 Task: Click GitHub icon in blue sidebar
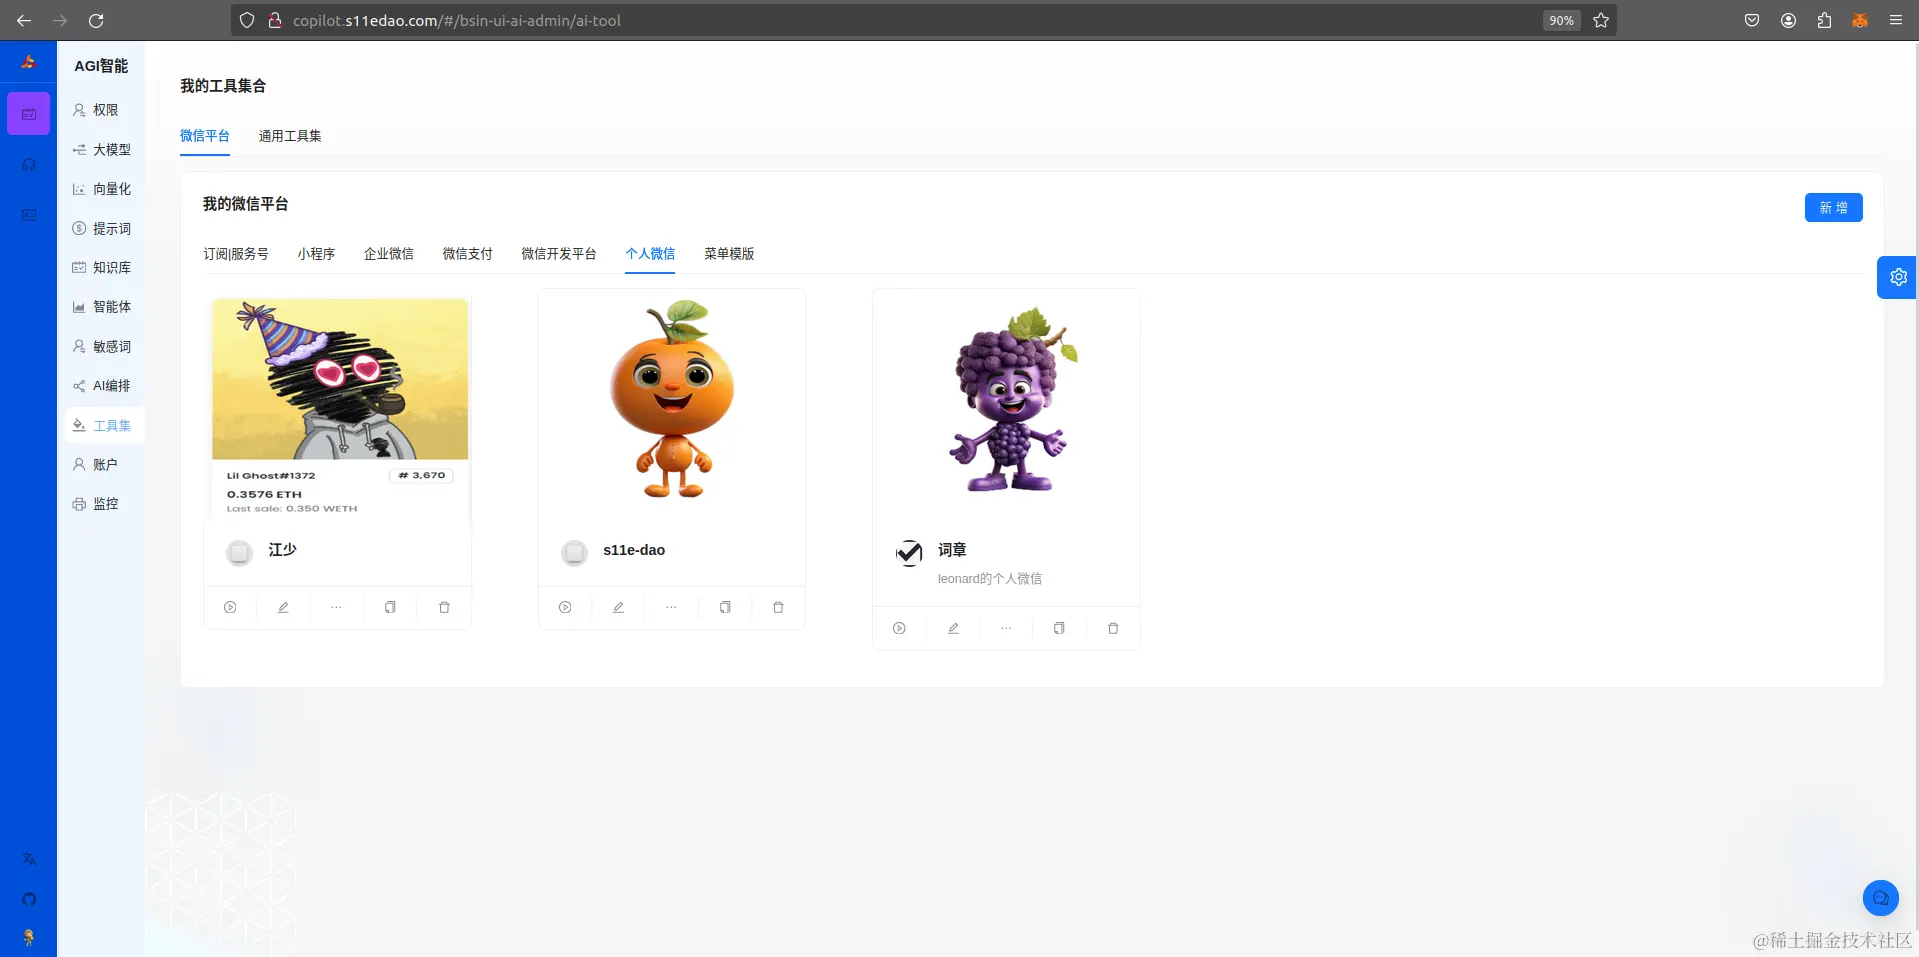[x=29, y=899]
